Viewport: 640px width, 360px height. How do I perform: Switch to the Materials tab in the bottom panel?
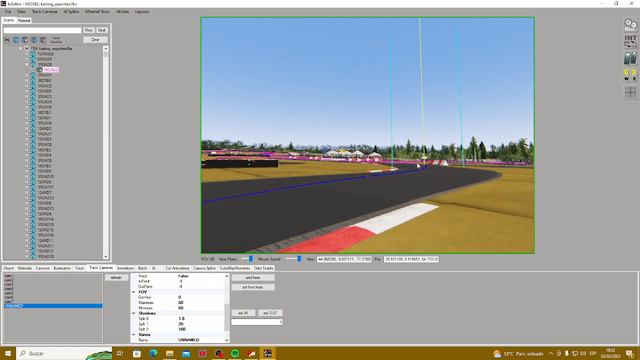click(25, 268)
